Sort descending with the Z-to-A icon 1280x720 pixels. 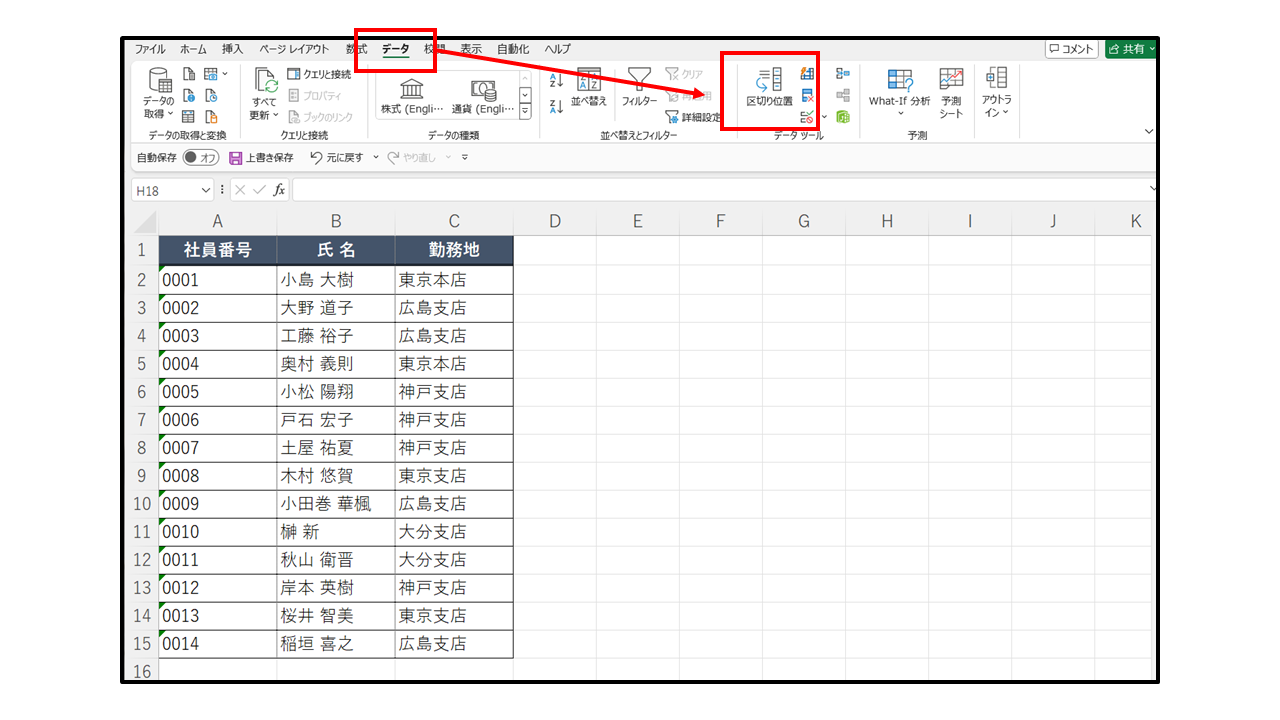557,106
